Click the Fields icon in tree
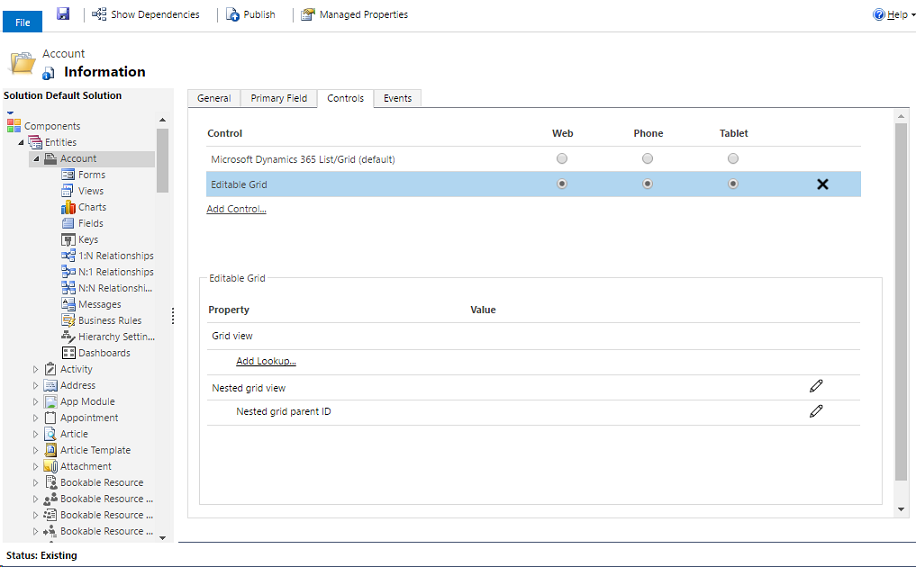Image resolution: width=916 pixels, height=567 pixels. [68, 223]
